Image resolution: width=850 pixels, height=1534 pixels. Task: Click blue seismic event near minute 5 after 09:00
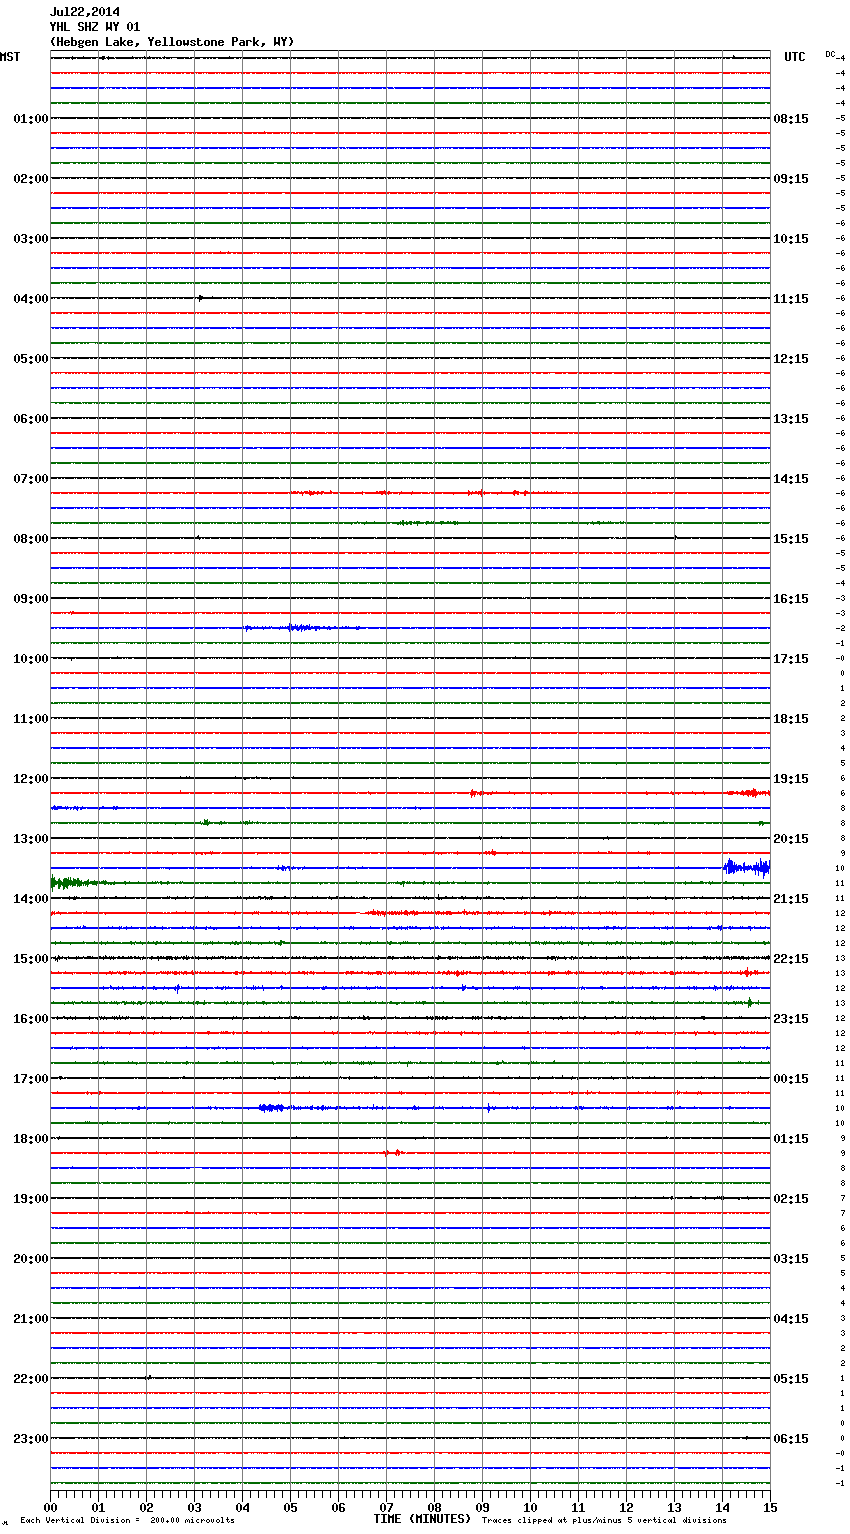point(303,628)
